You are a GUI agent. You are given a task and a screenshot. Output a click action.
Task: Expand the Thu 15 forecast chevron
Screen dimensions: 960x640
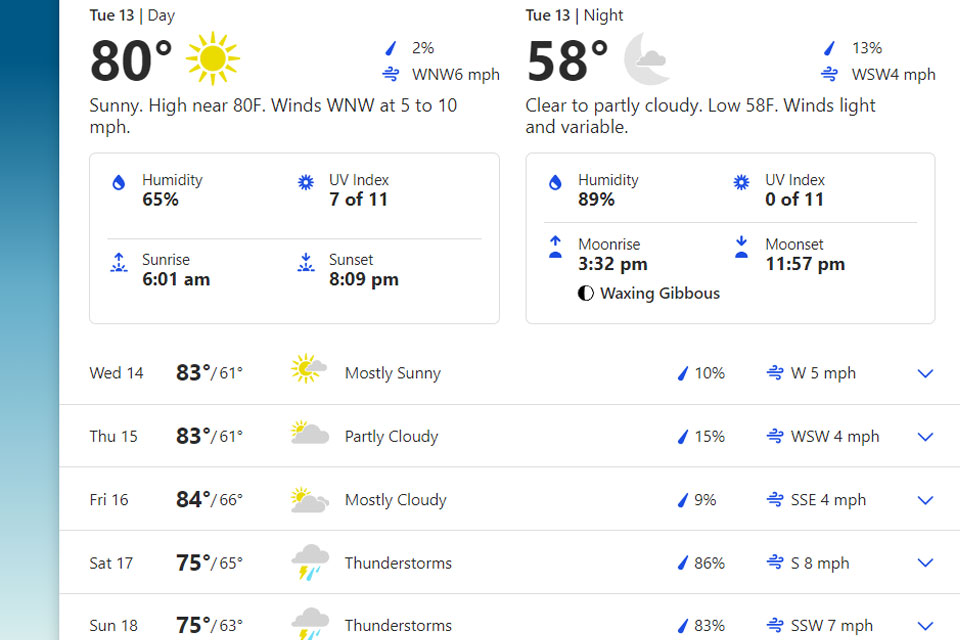coord(925,437)
